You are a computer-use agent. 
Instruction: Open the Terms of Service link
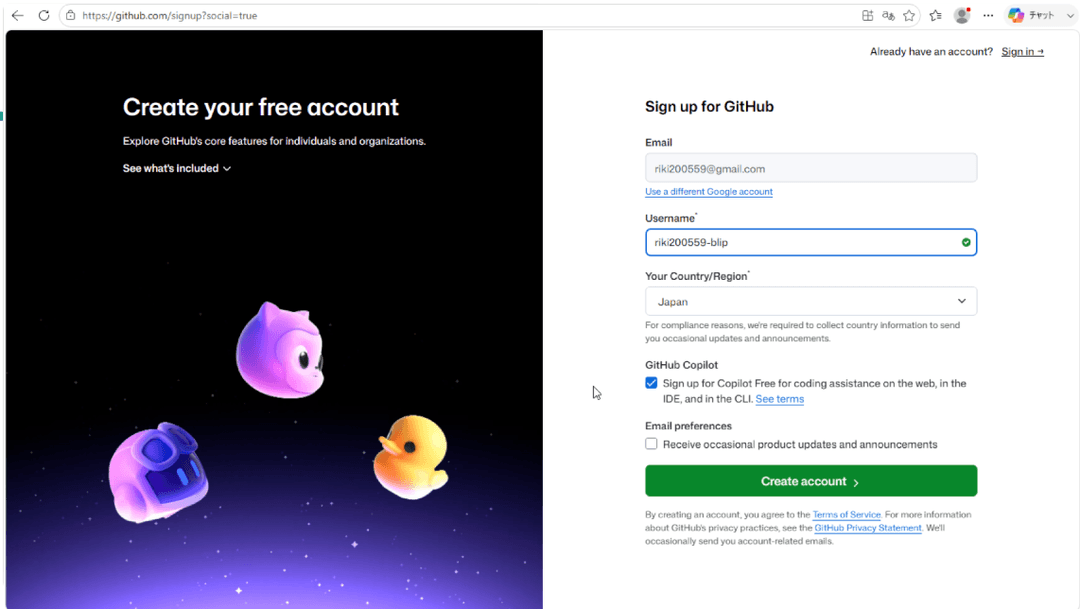click(x=847, y=515)
